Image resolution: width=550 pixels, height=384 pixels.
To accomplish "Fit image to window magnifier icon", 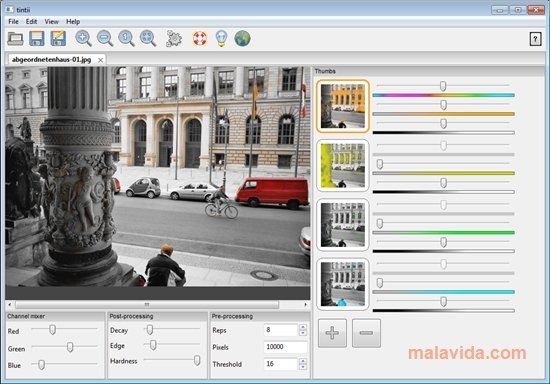I will (x=148, y=39).
